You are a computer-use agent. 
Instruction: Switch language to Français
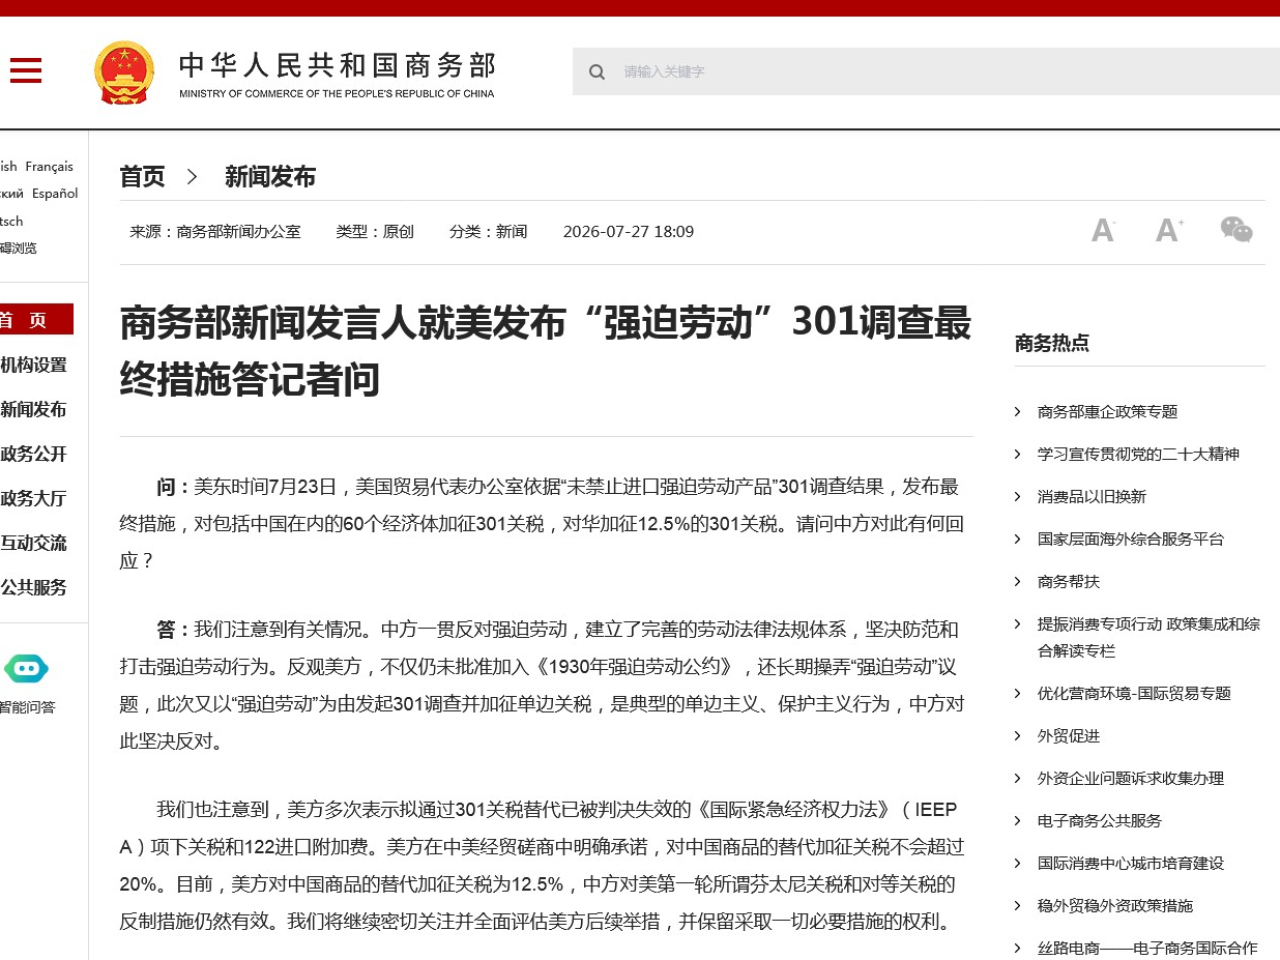pyautogui.click(x=49, y=167)
